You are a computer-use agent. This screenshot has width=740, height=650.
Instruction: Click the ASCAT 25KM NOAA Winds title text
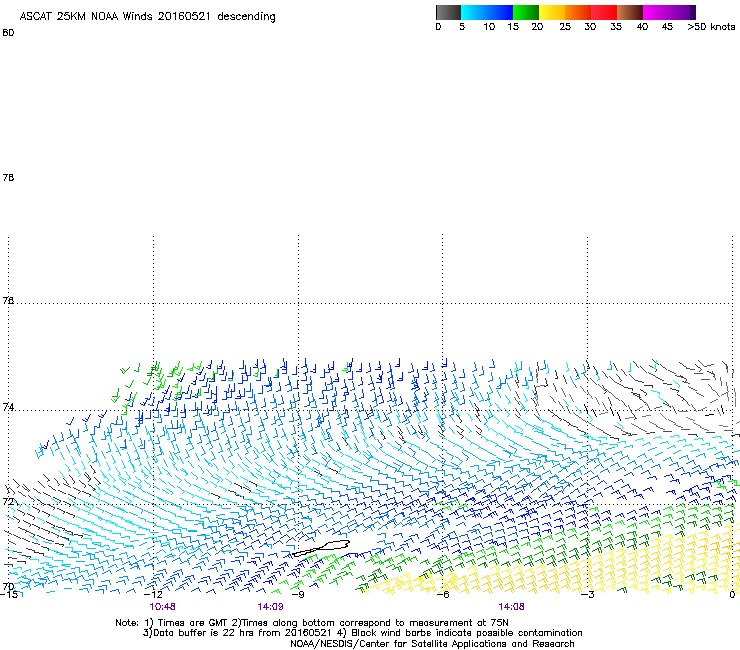(x=147, y=17)
